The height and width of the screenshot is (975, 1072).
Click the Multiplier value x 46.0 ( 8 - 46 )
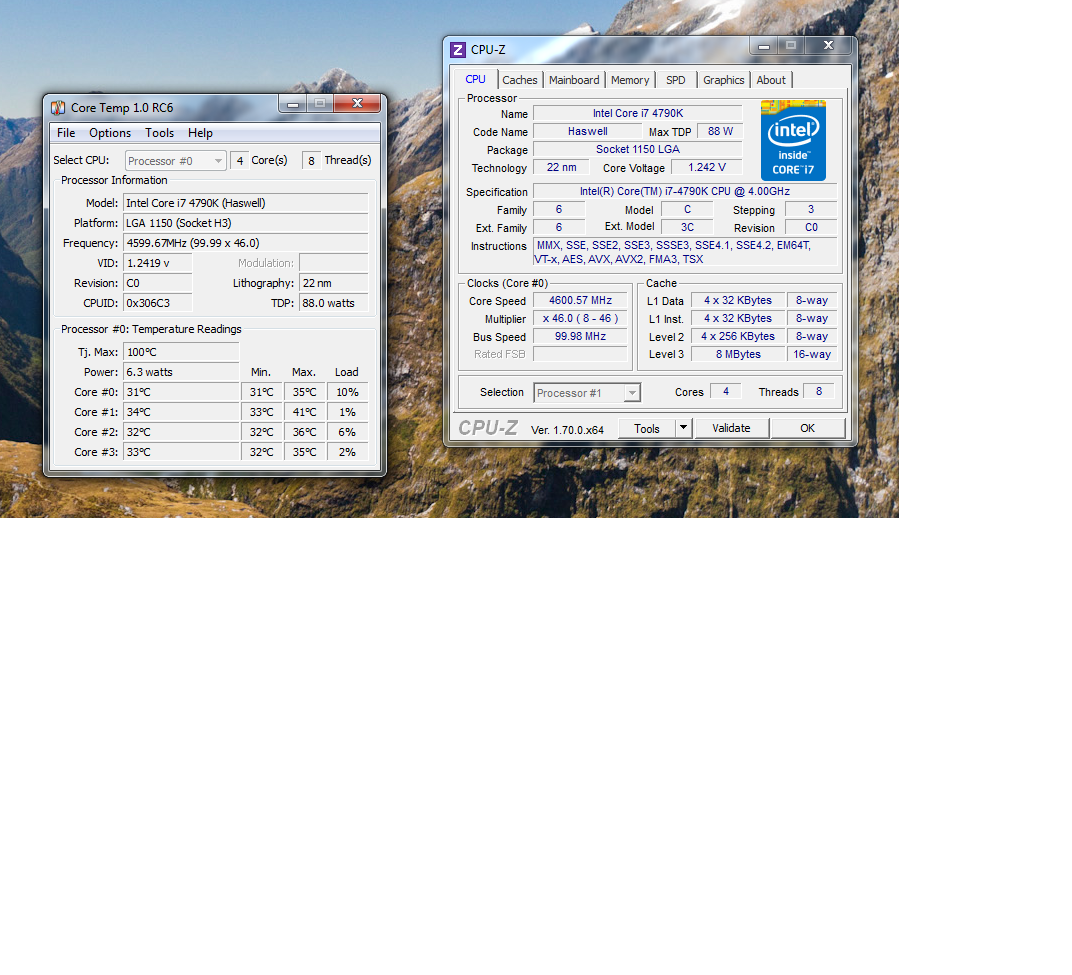coord(580,319)
